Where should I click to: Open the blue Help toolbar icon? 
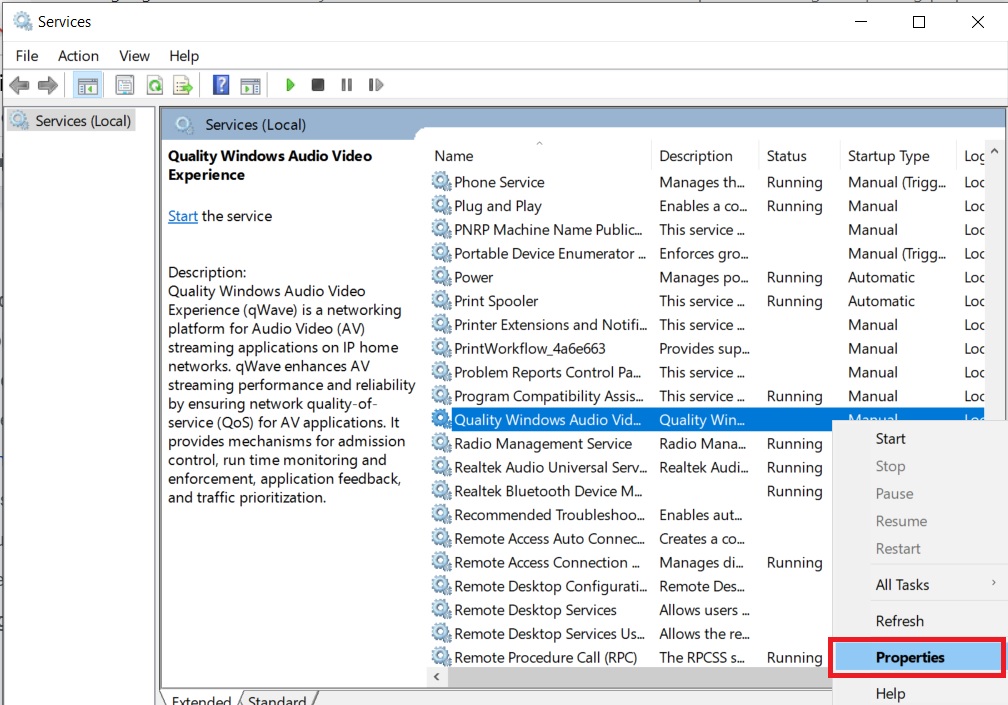pyautogui.click(x=220, y=85)
